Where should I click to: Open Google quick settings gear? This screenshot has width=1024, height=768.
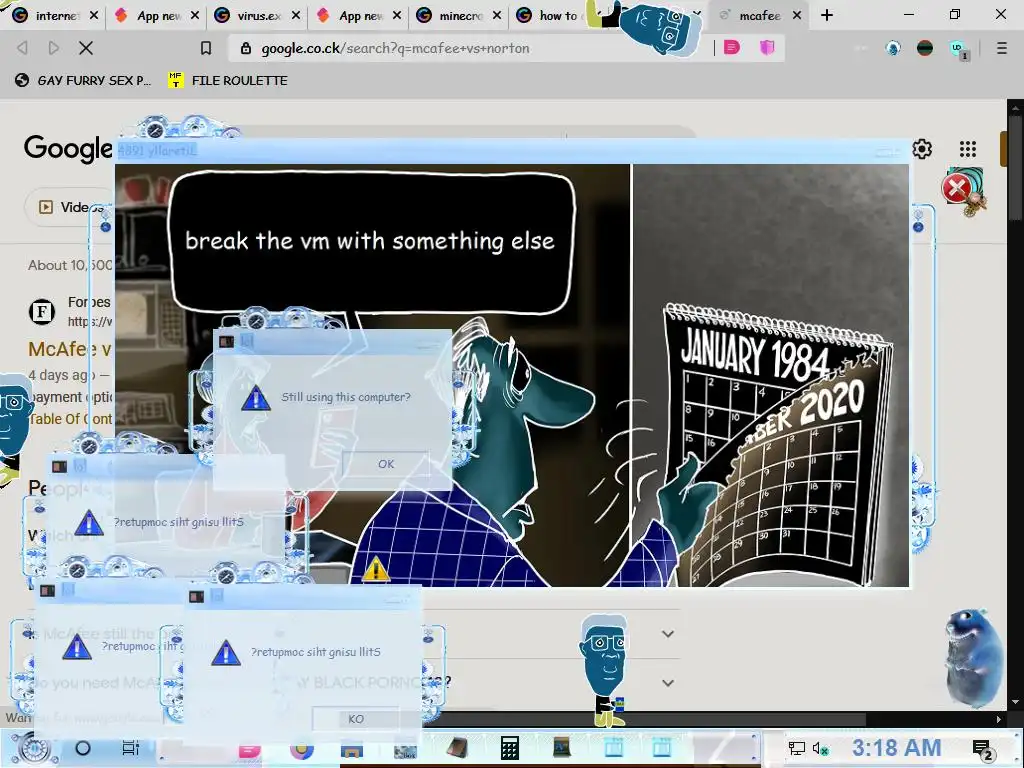click(921, 149)
